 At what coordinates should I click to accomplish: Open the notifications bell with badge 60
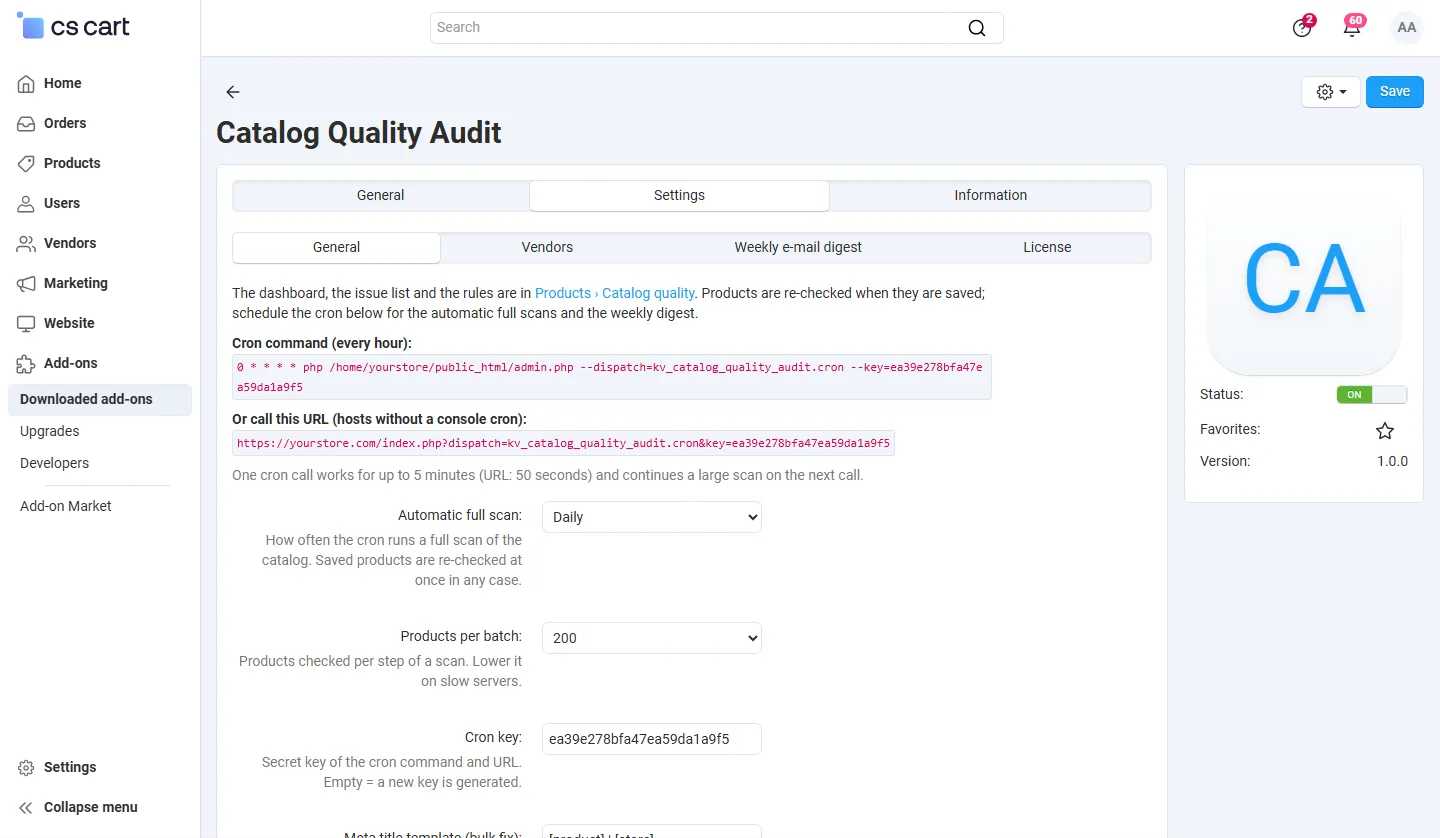pyautogui.click(x=1352, y=28)
